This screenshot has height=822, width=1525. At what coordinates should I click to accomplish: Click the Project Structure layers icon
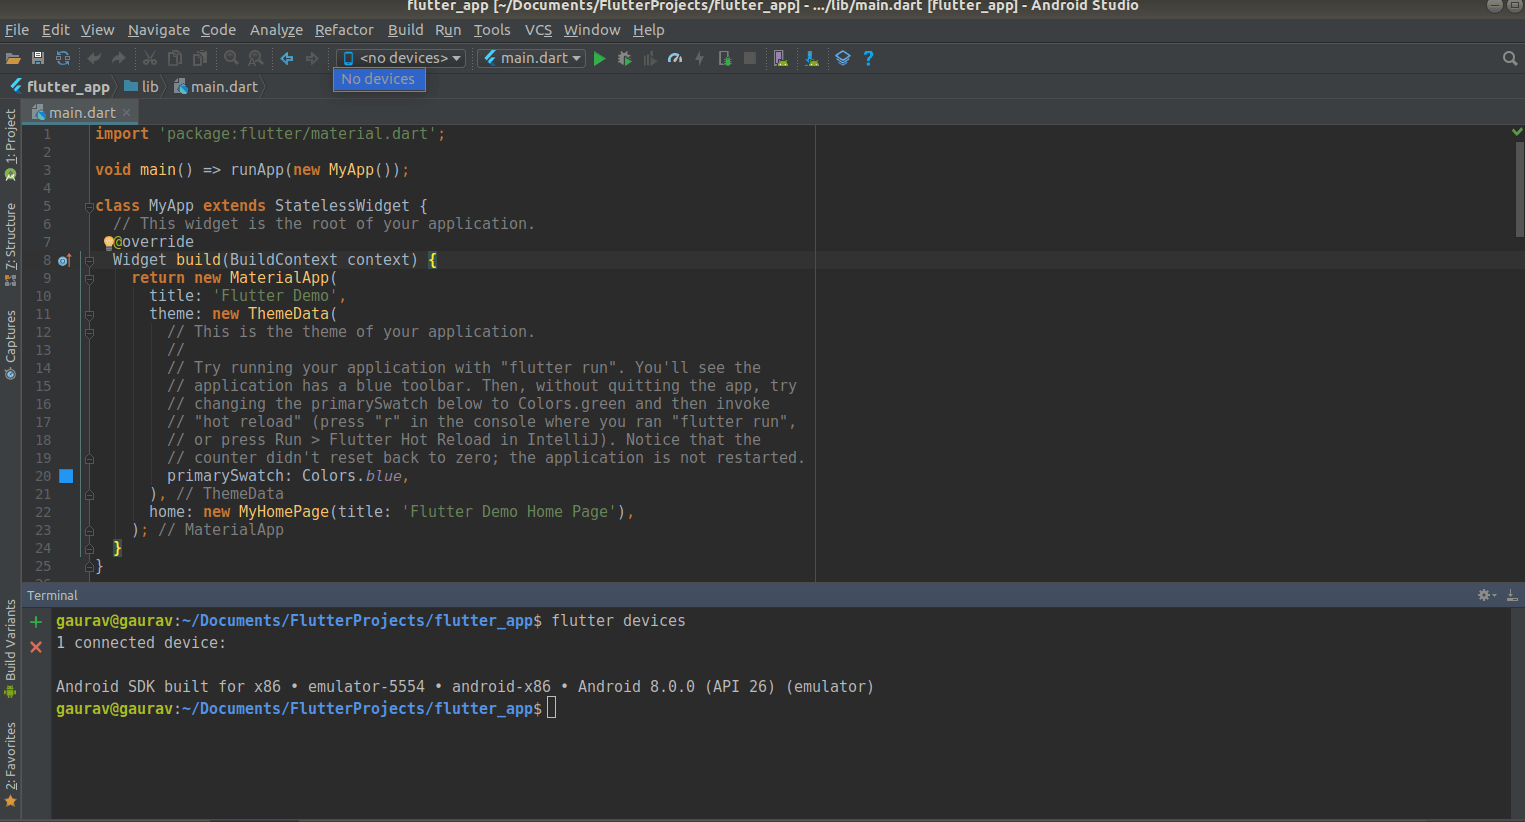[x=843, y=58]
